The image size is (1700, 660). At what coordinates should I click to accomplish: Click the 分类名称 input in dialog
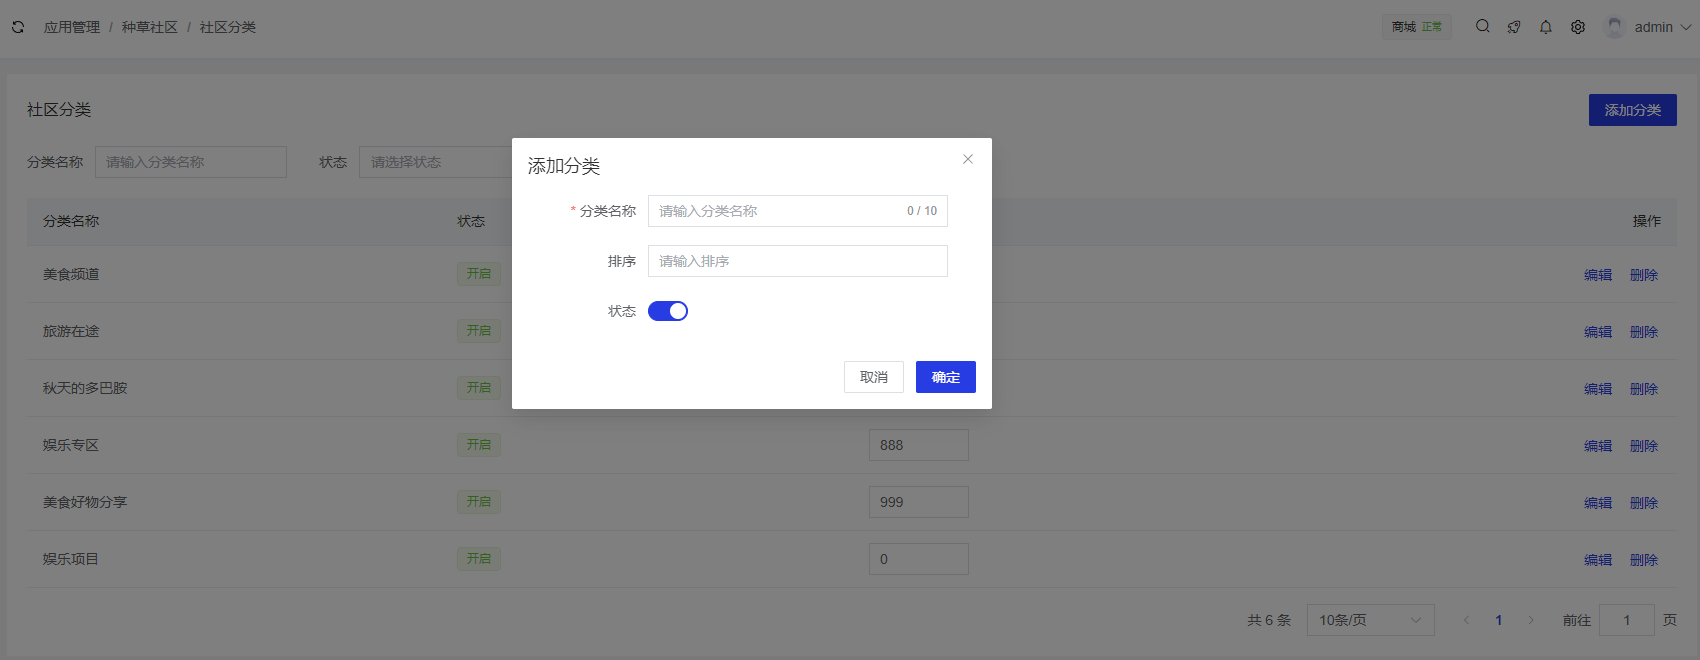(x=775, y=211)
